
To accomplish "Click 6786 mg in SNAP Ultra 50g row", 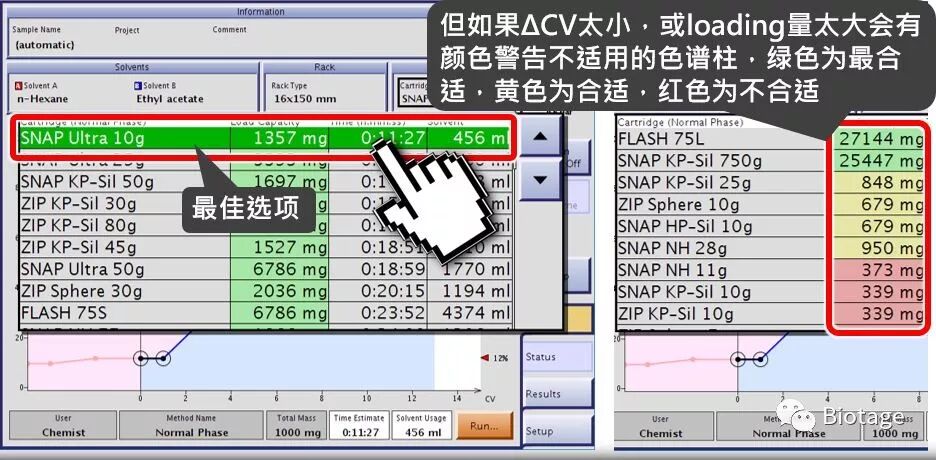I will [279, 269].
